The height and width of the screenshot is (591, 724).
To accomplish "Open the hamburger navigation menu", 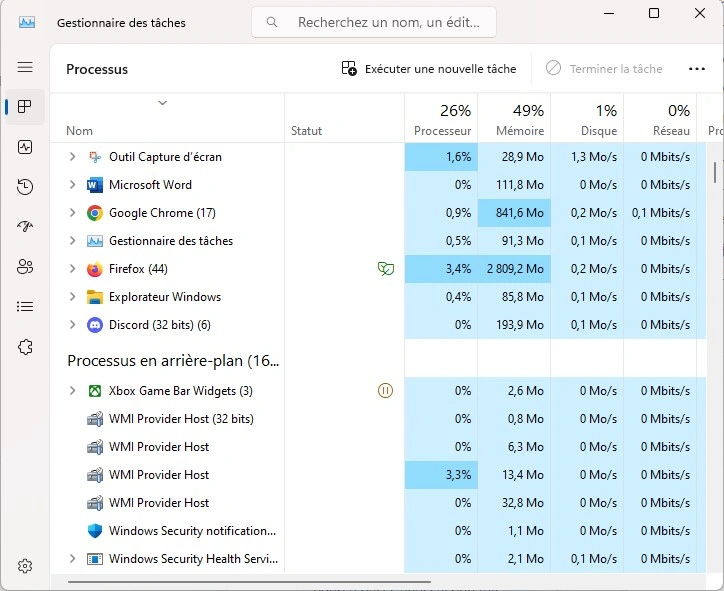I will [25, 67].
